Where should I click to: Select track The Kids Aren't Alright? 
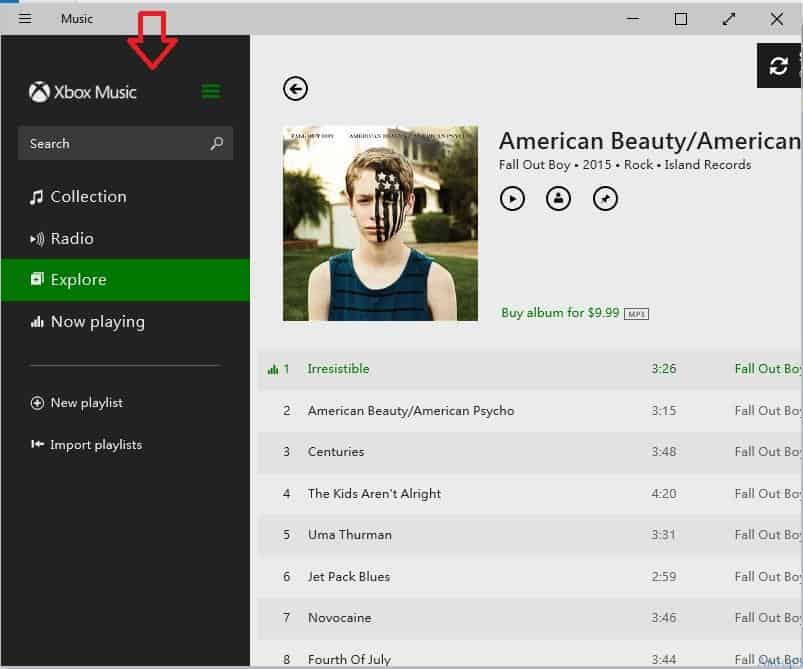(x=530, y=493)
